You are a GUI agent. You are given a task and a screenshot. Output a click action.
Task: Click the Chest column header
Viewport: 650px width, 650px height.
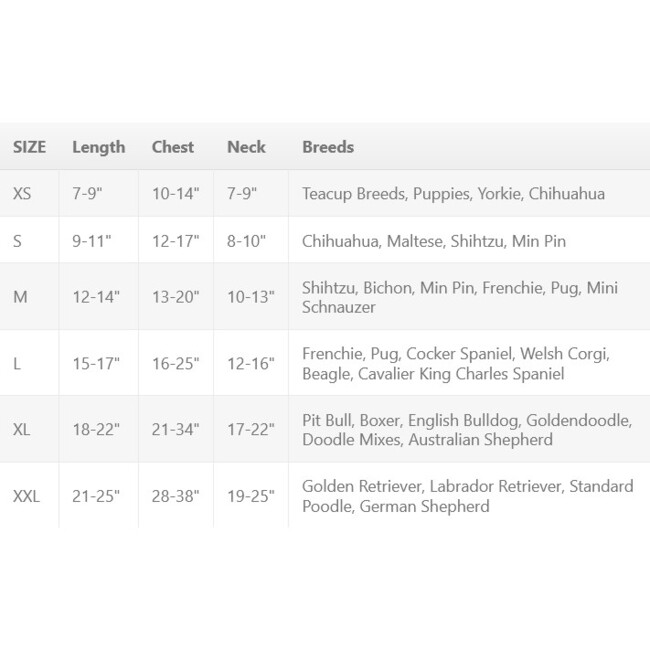click(173, 147)
